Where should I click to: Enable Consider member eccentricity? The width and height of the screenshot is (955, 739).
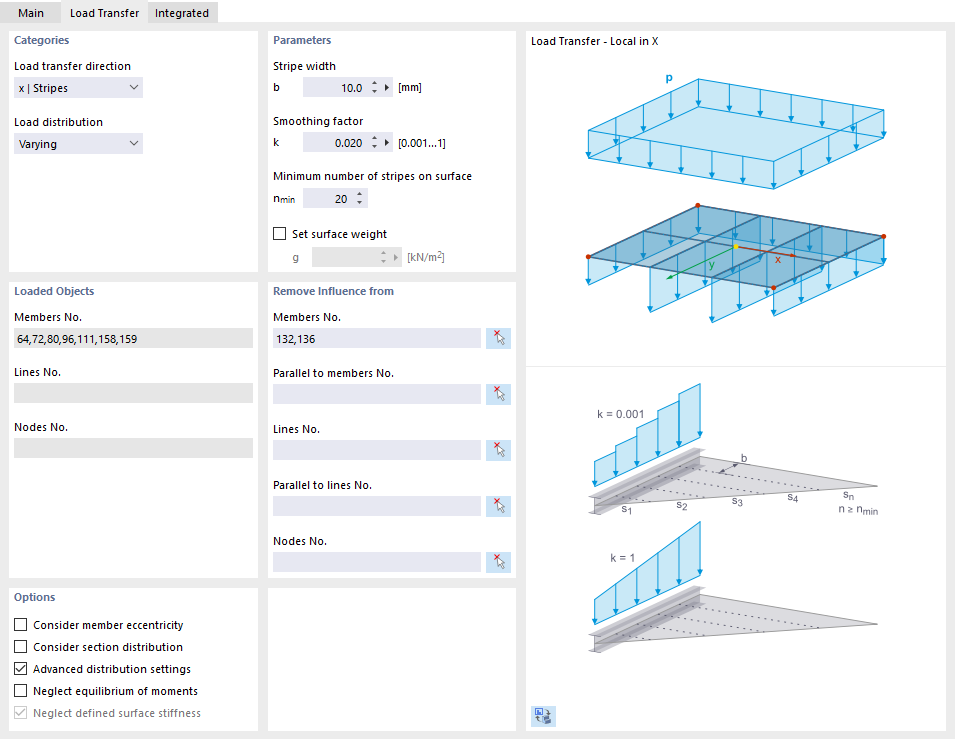[18, 625]
